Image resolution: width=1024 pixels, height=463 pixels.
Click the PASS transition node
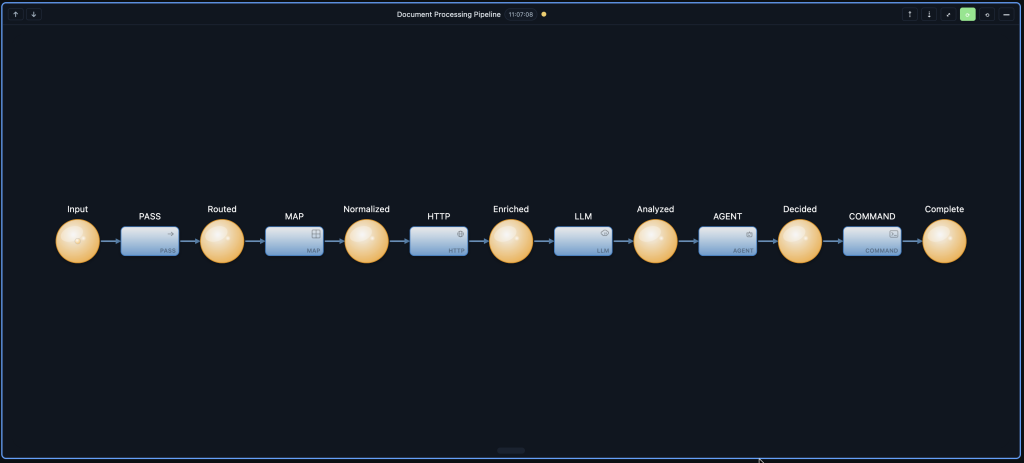(150, 241)
